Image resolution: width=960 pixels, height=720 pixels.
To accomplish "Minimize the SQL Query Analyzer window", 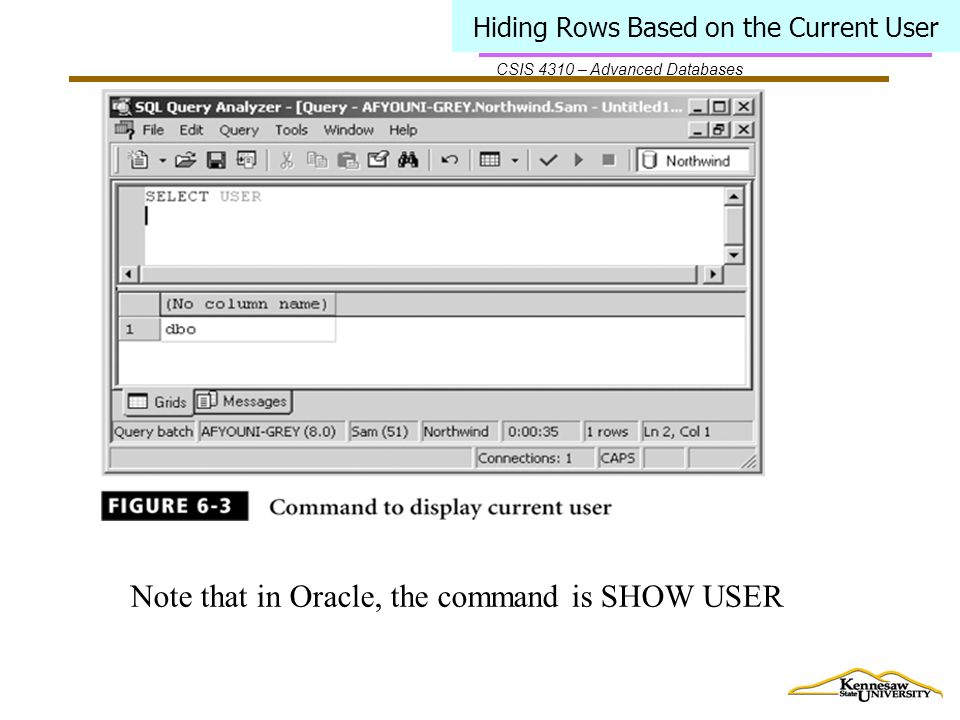I will click(697, 107).
